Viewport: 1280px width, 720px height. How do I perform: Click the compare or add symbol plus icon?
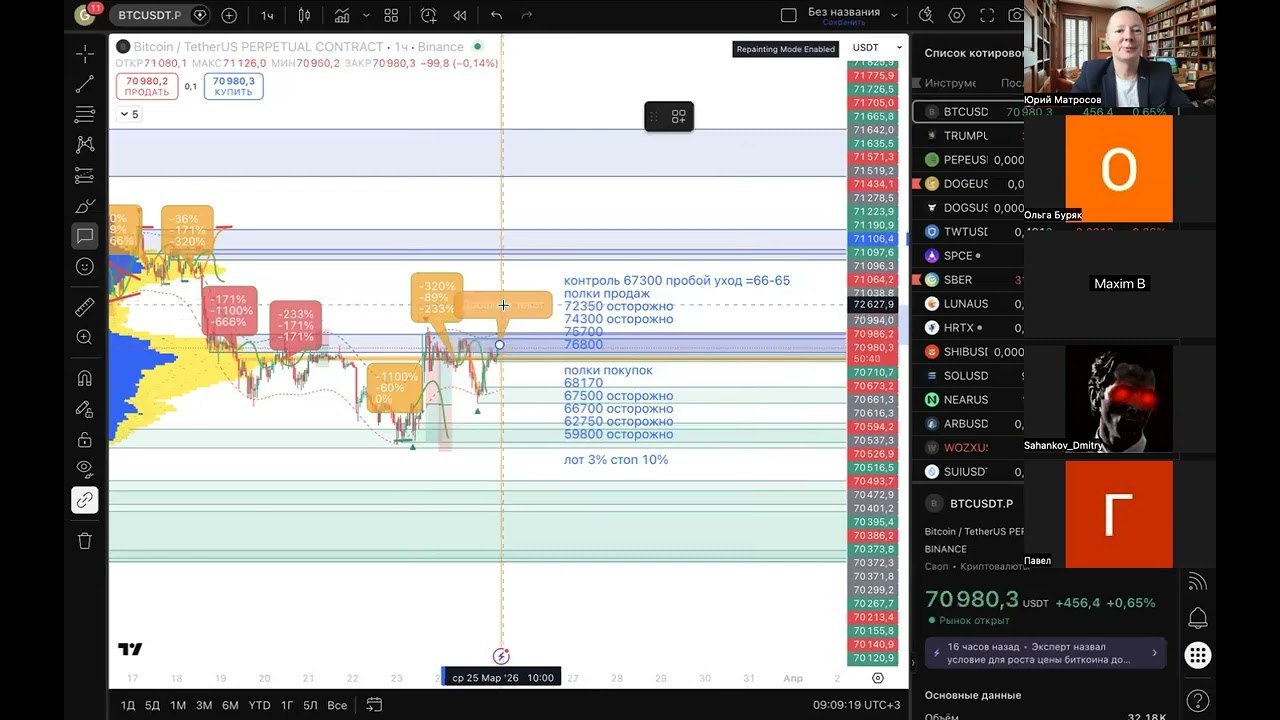[x=229, y=15]
